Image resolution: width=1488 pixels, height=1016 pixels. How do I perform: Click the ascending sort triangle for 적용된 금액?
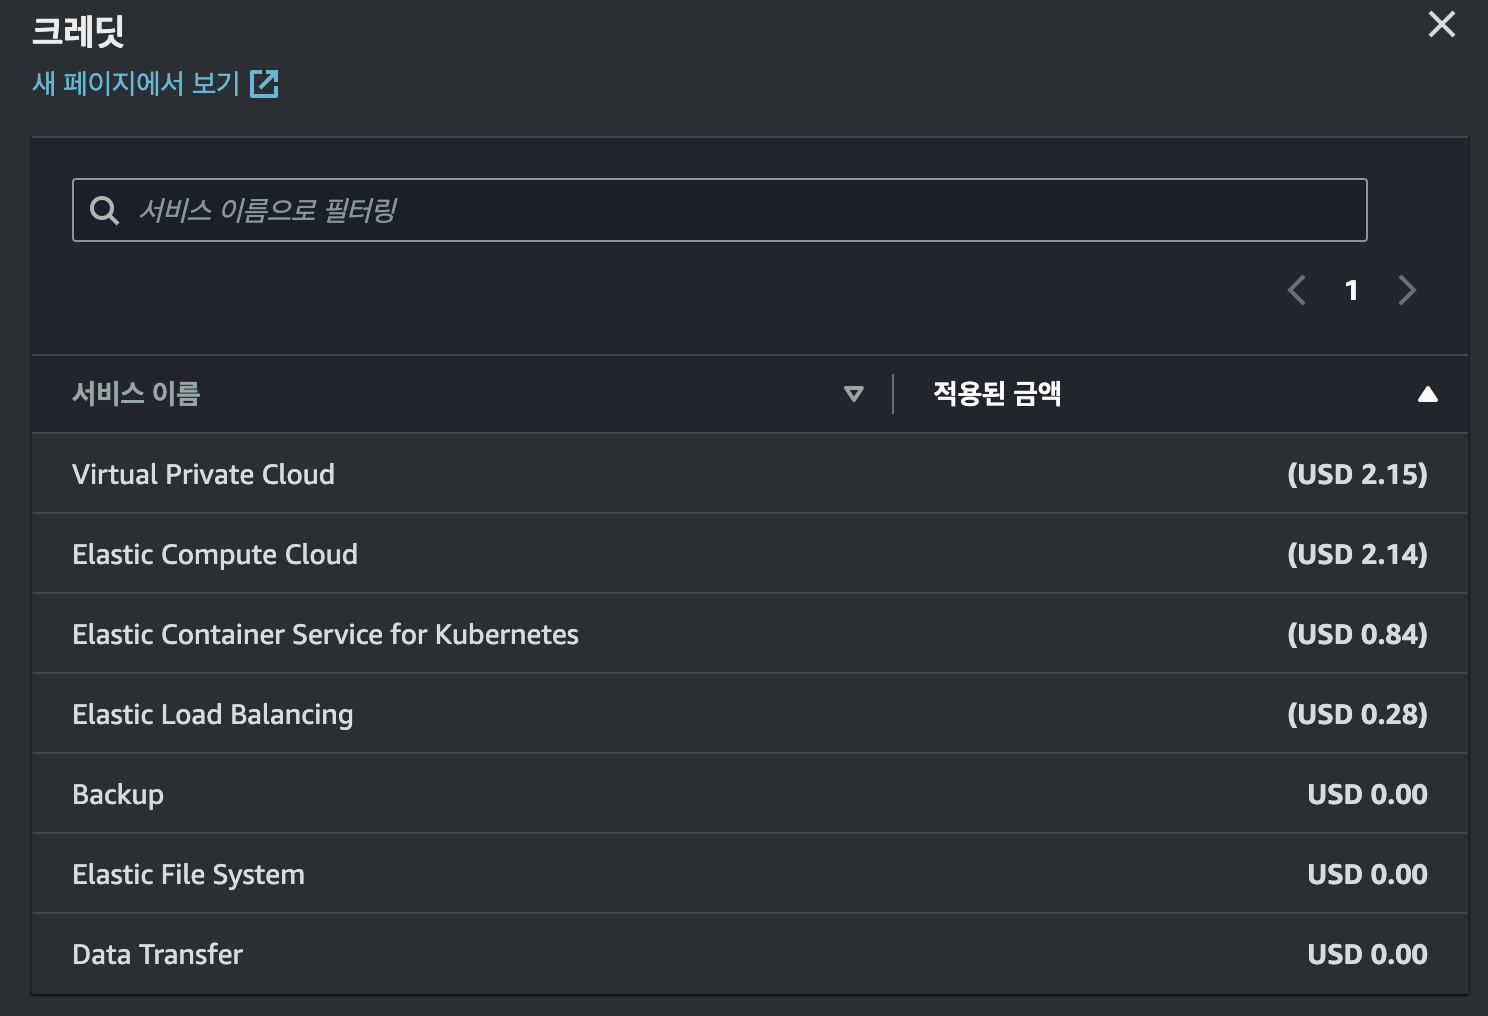coord(1428,394)
